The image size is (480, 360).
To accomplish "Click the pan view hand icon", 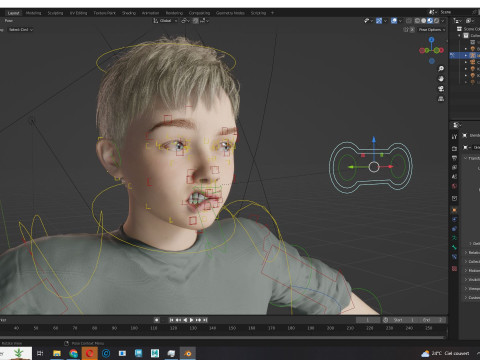I will pyautogui.click(x=441, y=79).
